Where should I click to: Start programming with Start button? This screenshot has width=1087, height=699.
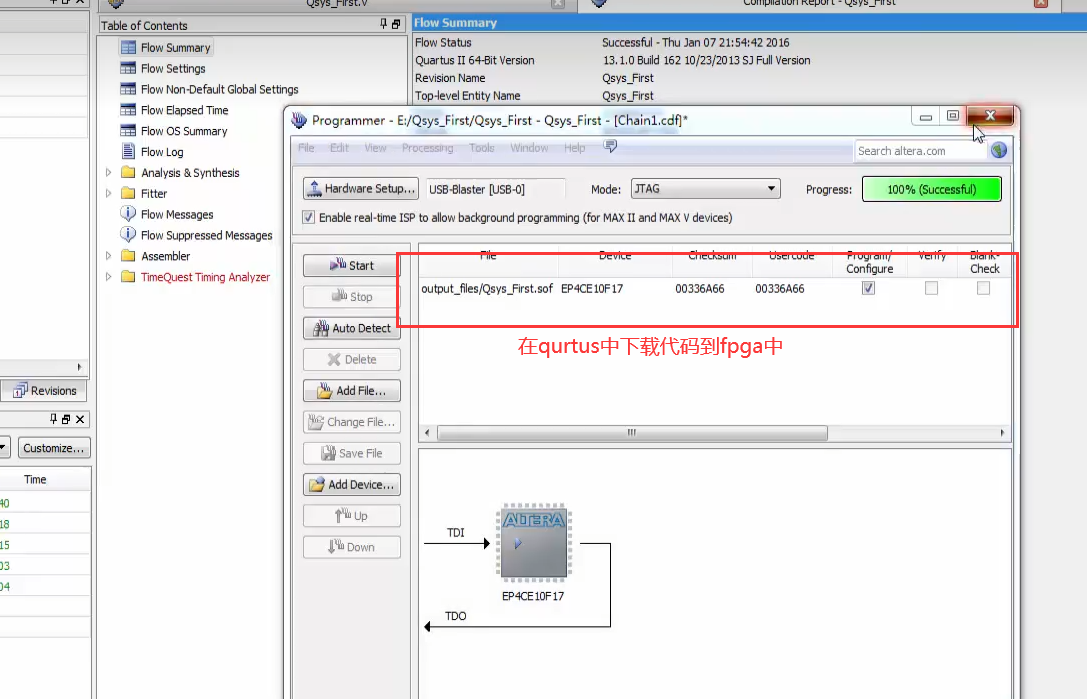(x=351, y=266)
